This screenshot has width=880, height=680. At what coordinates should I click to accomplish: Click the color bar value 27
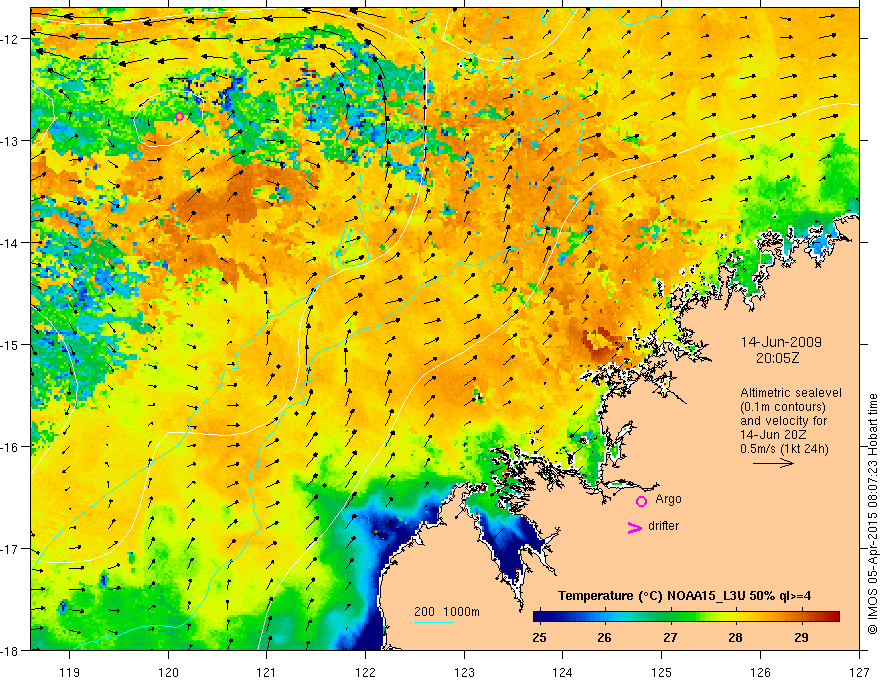670,637
